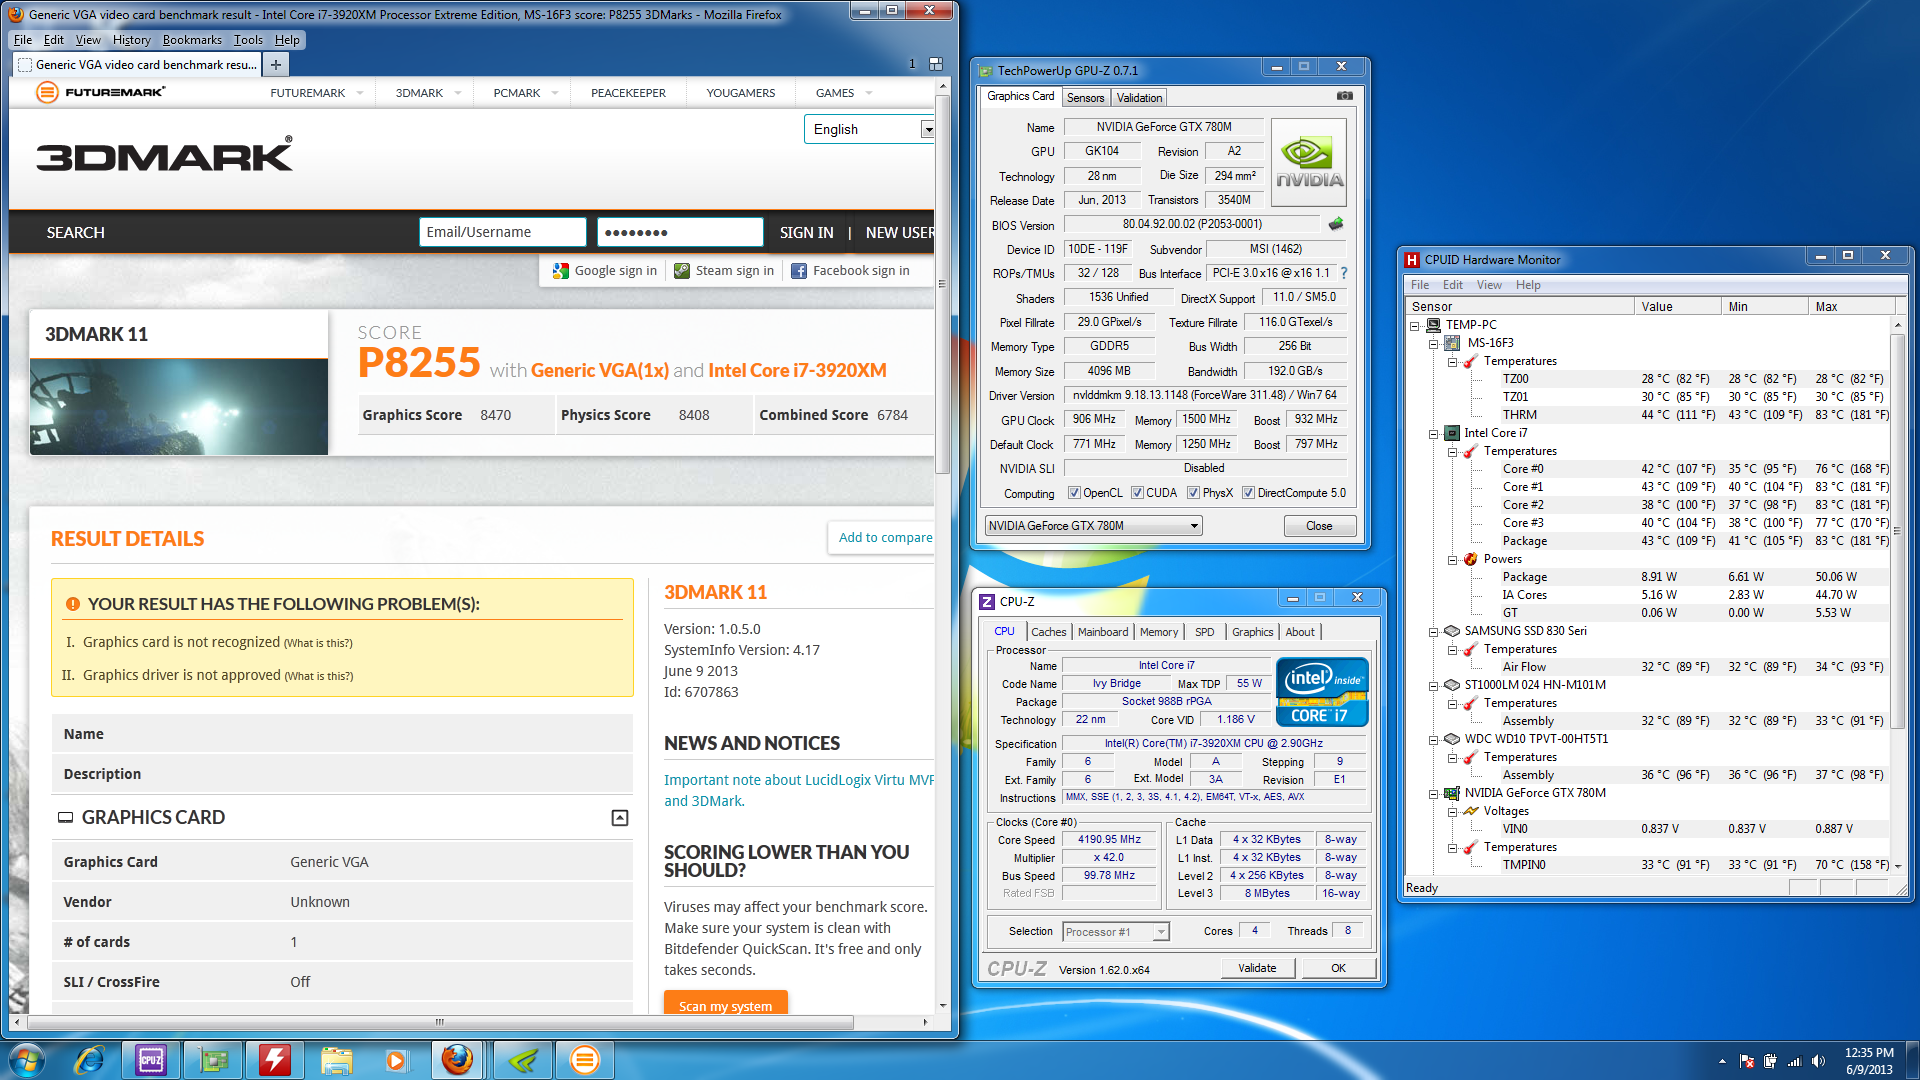
Task: Switch to Firefox on the taskbar
Action: click(x=457, y=1059)
